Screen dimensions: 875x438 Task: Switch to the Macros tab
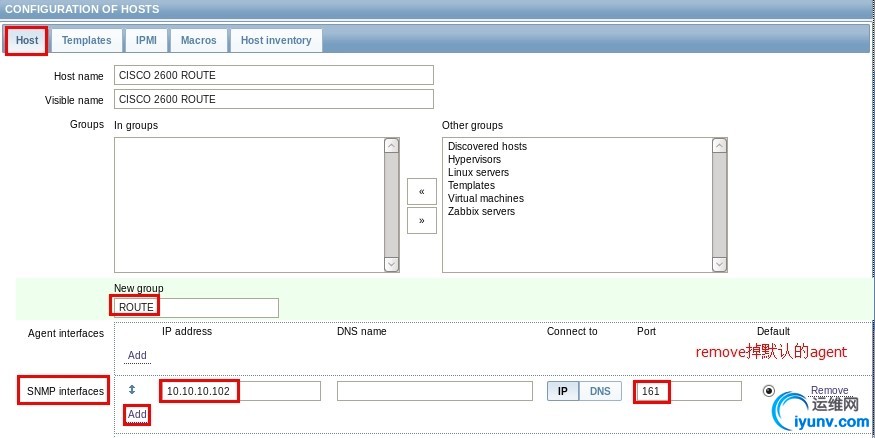[199, 40]
